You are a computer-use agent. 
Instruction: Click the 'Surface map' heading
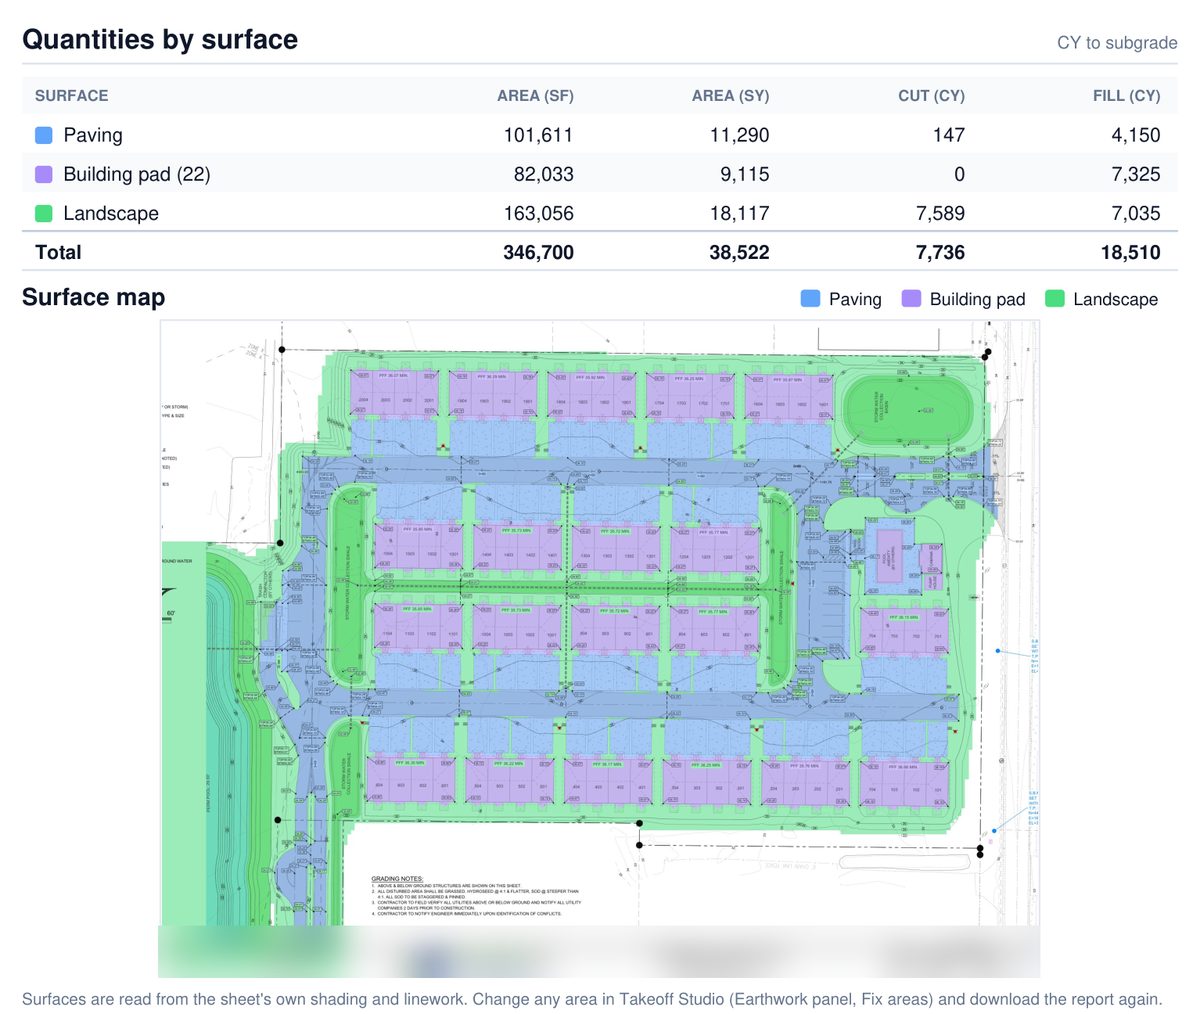[x=93, y=297]
